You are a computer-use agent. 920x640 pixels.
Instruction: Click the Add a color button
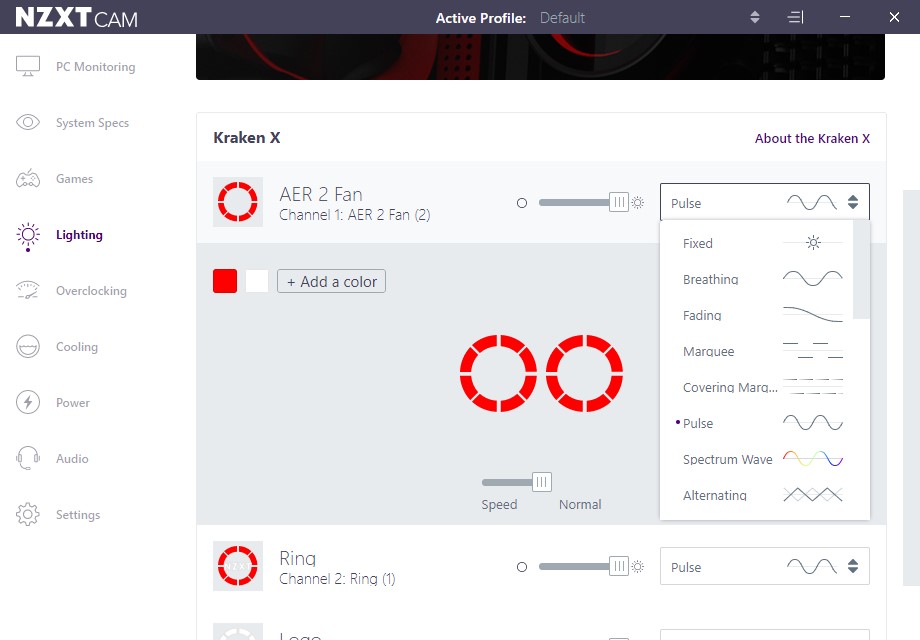(332, 281)
